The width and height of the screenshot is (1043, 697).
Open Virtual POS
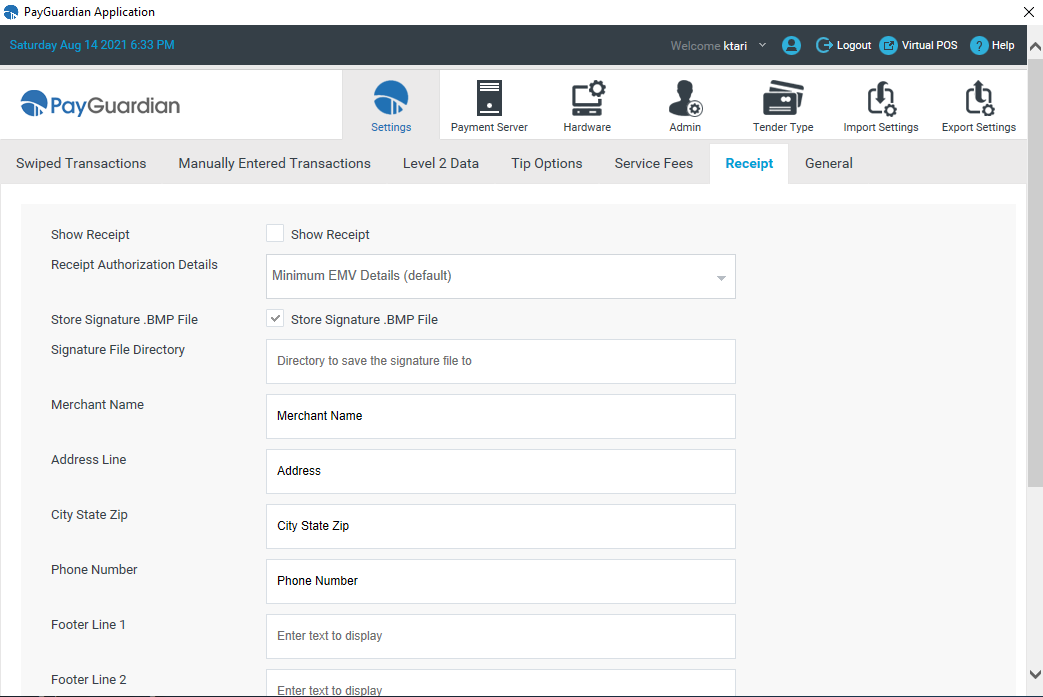918,45
